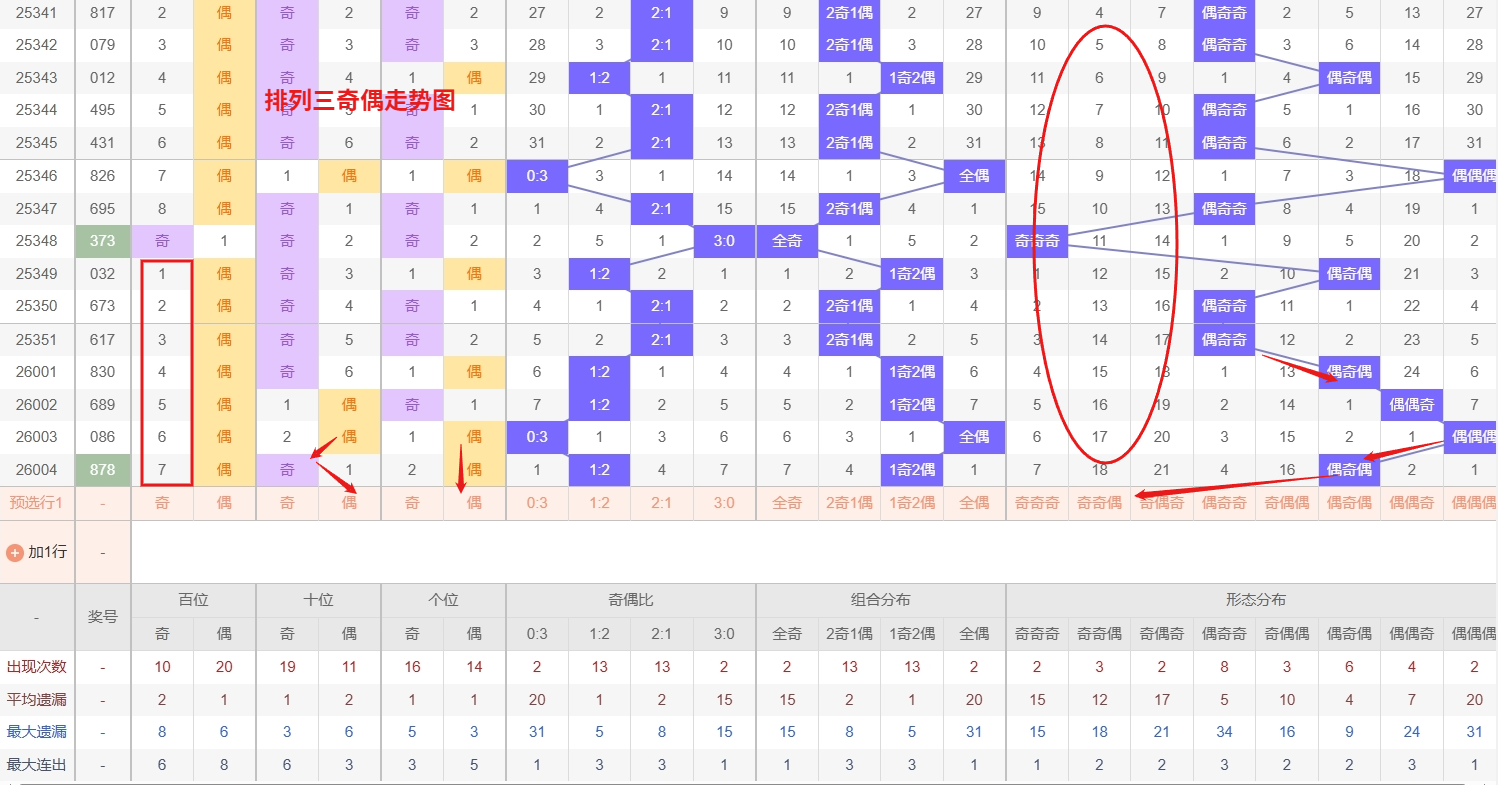Click the 形态分布 column group header
The image size is (1498, 785).
[1255, 600]
